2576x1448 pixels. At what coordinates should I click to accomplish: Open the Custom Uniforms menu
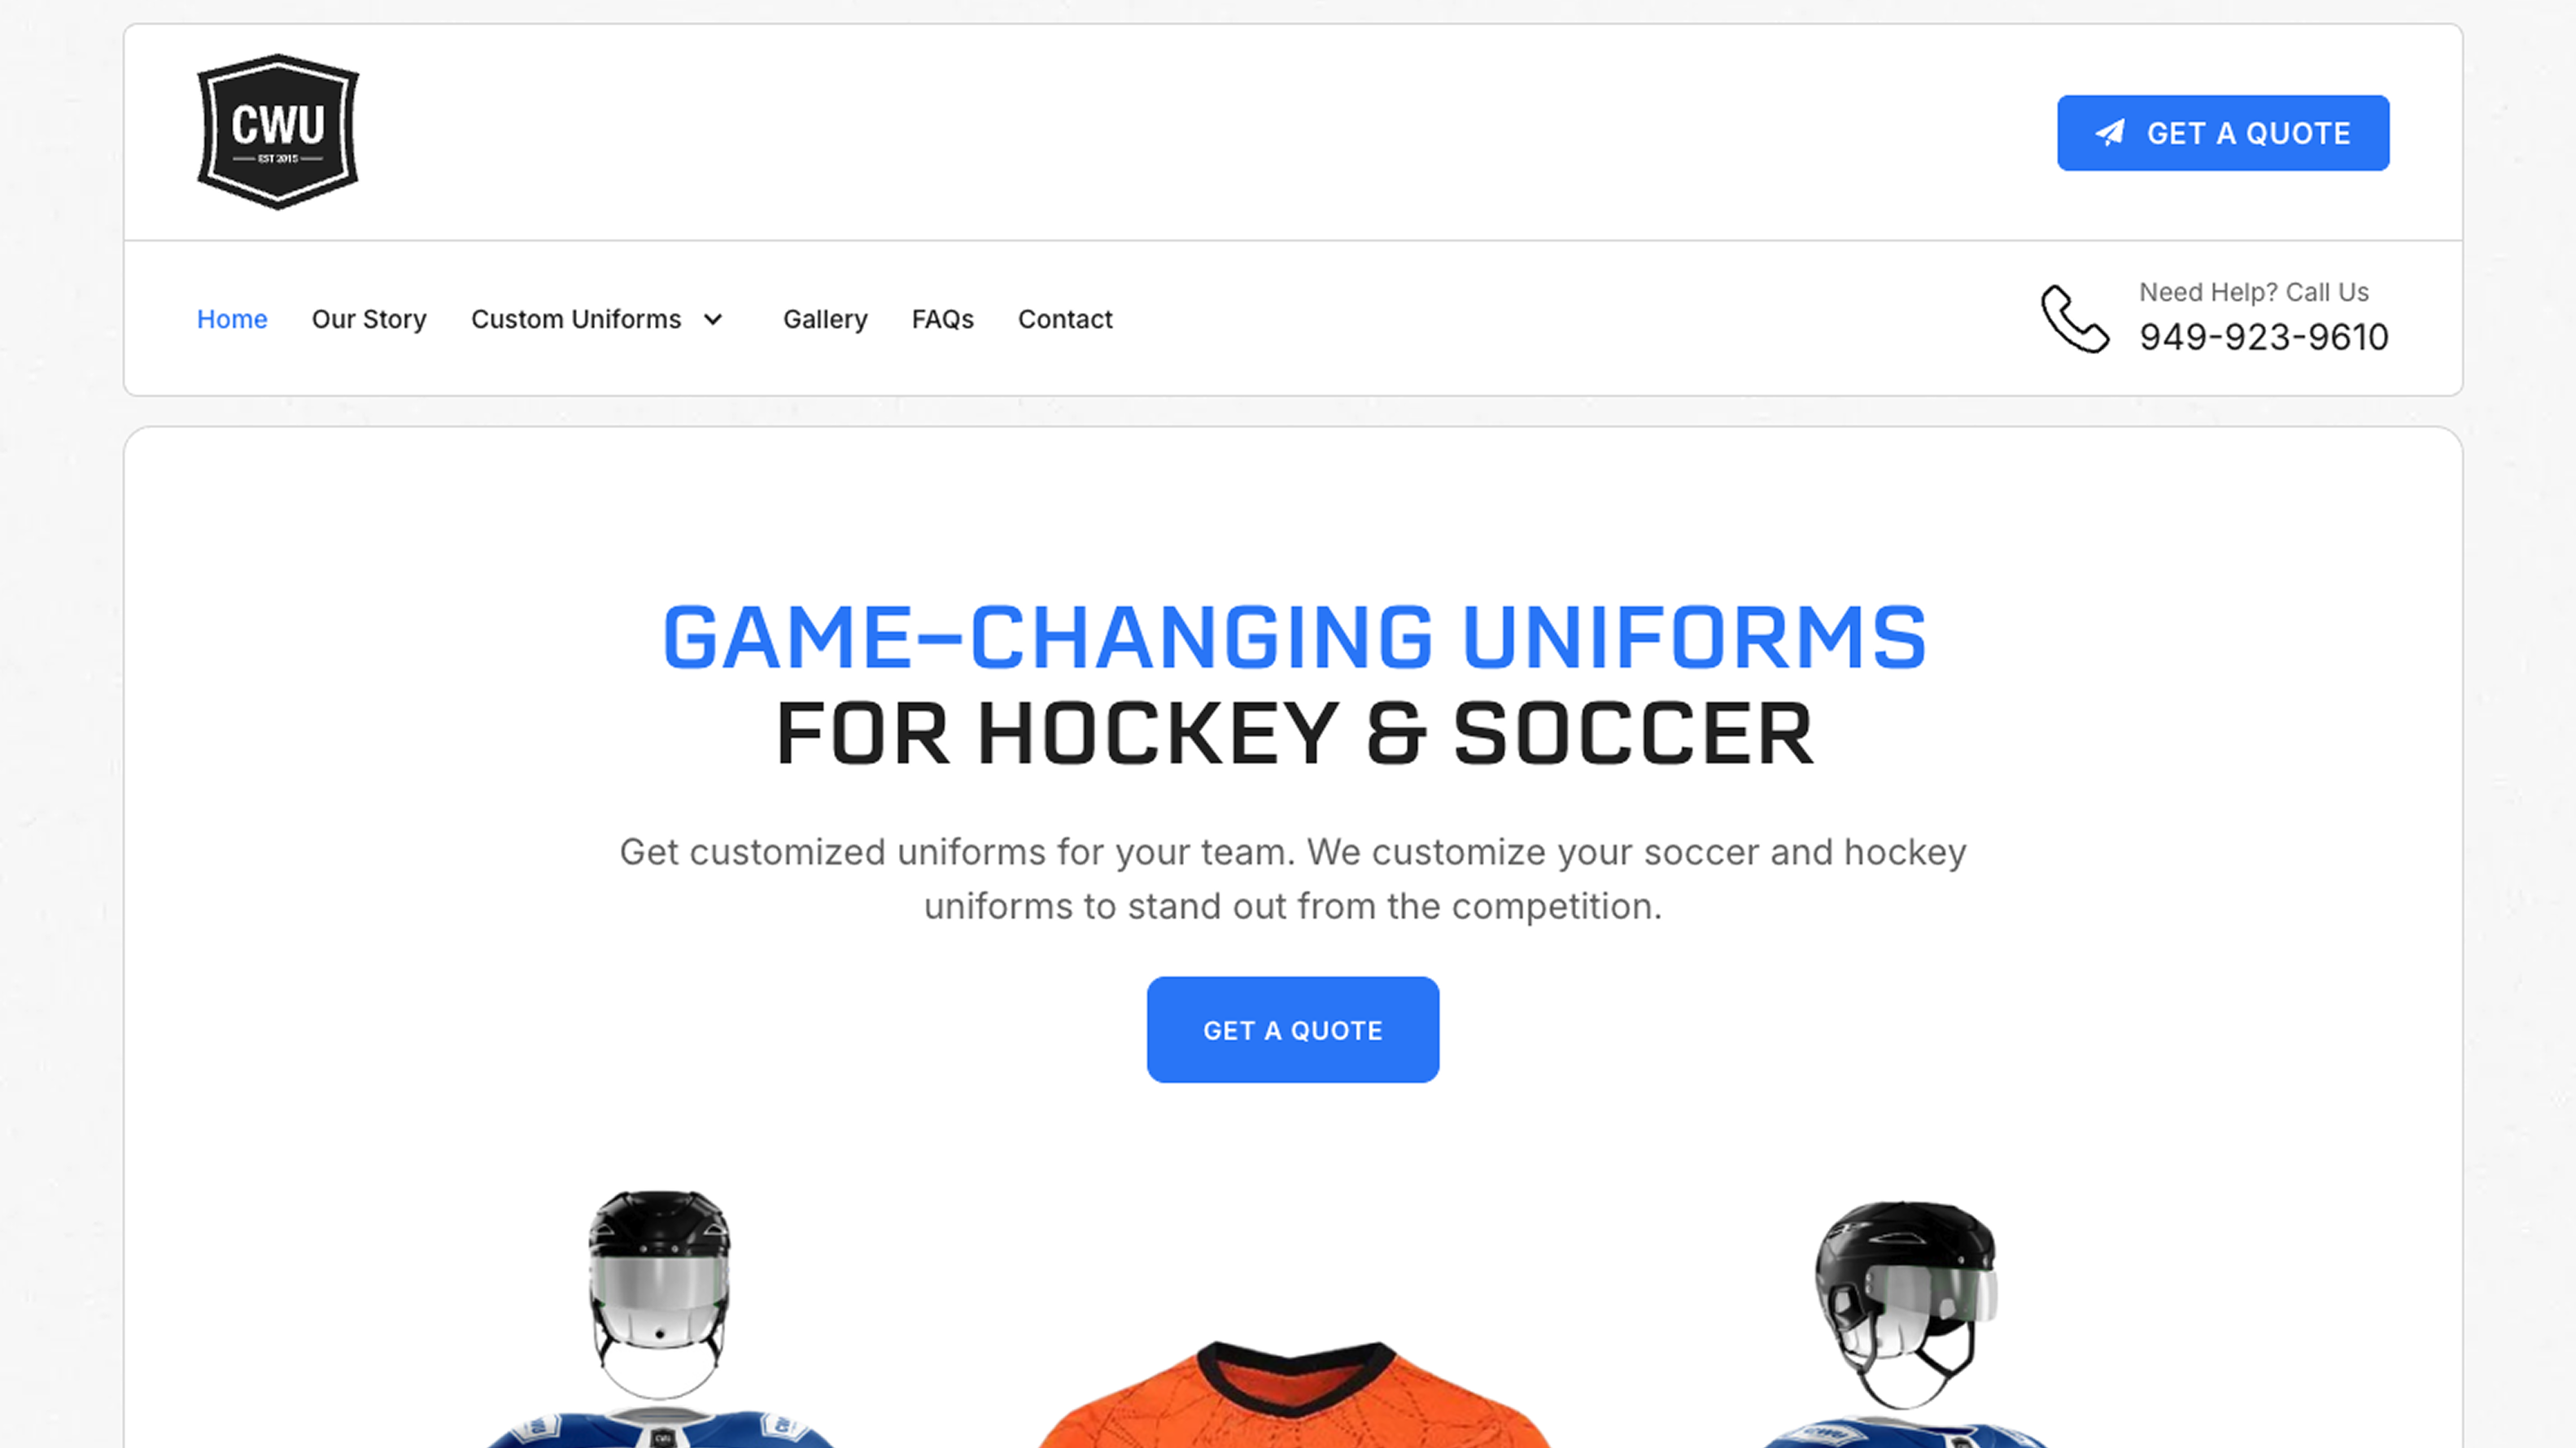[x=576, y=319]
